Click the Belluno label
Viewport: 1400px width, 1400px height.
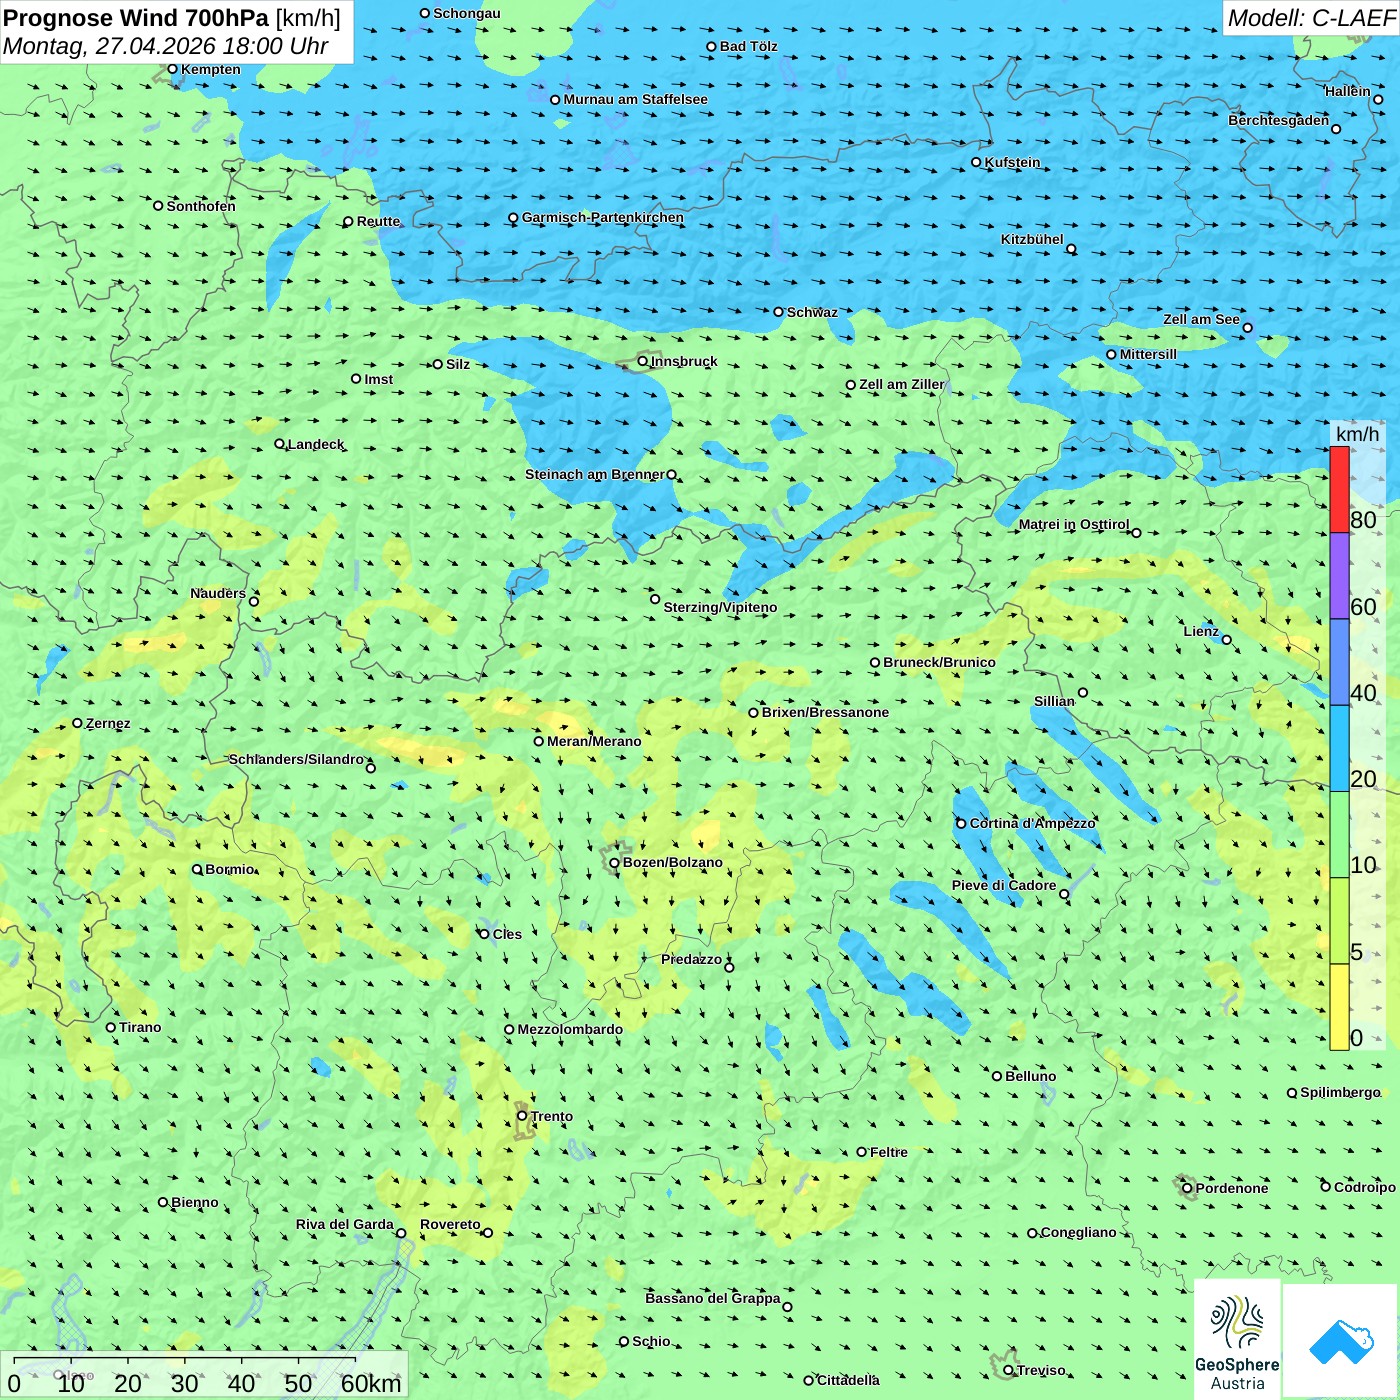1030,1076
